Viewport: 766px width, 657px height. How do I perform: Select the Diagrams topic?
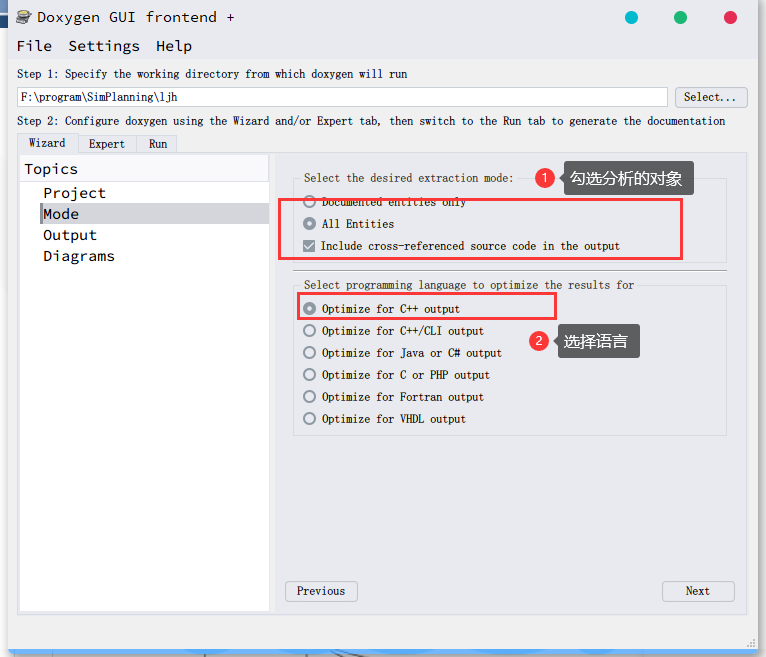(79, 256)
